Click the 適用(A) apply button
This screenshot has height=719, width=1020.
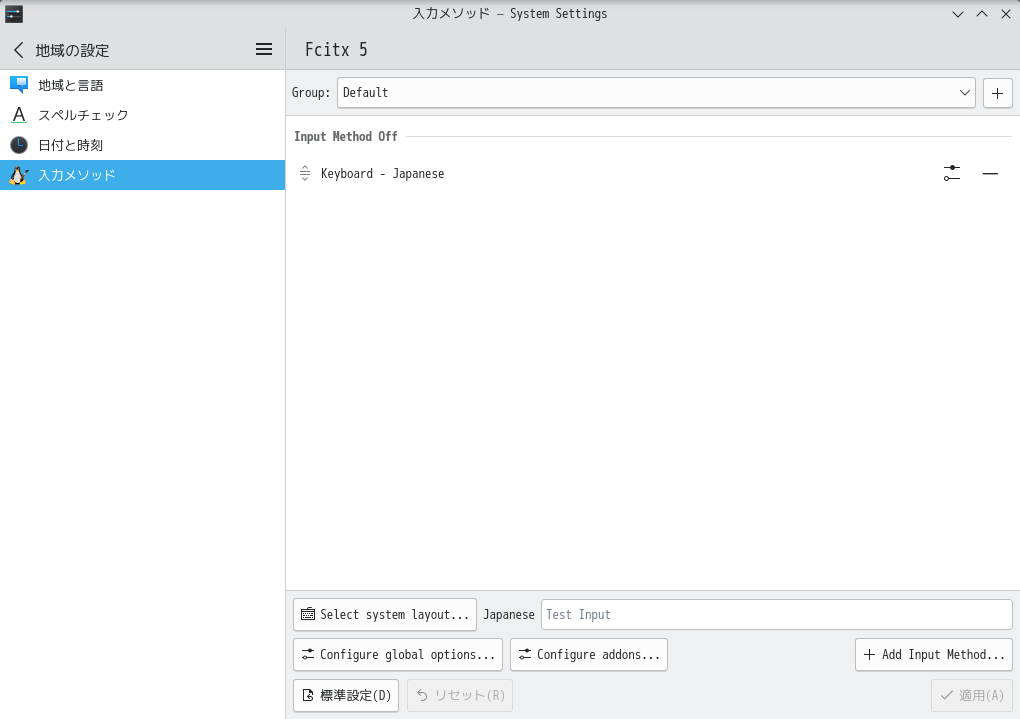(972, 696)
